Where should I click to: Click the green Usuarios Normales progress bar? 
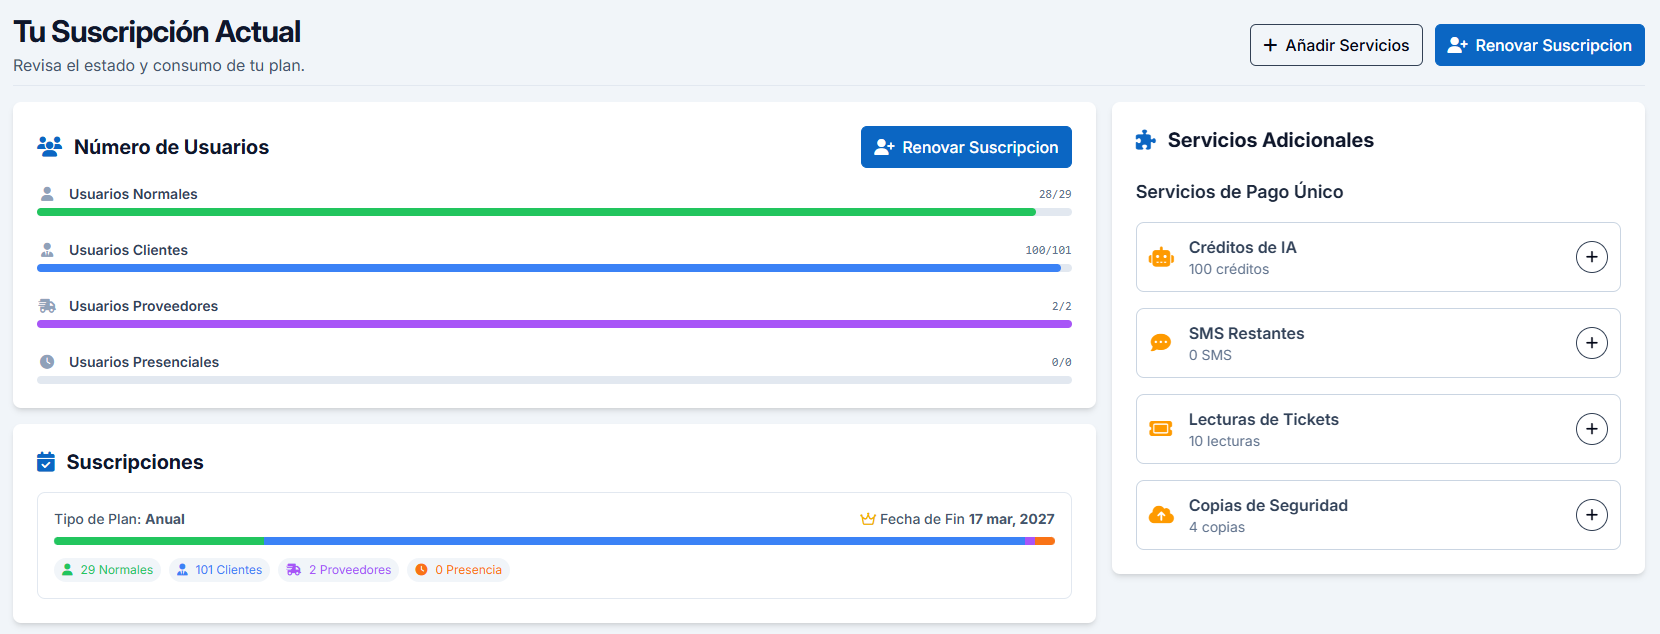click(536, 212)
